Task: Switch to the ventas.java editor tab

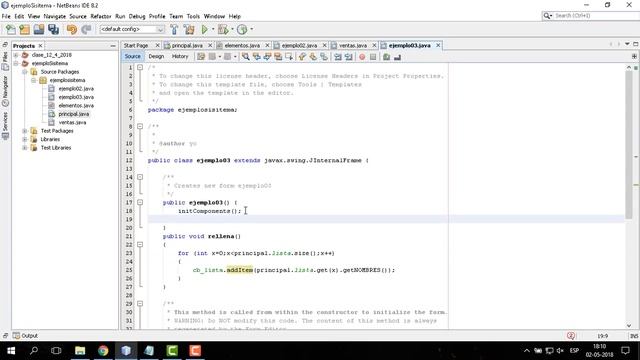Action: [353, 45]
